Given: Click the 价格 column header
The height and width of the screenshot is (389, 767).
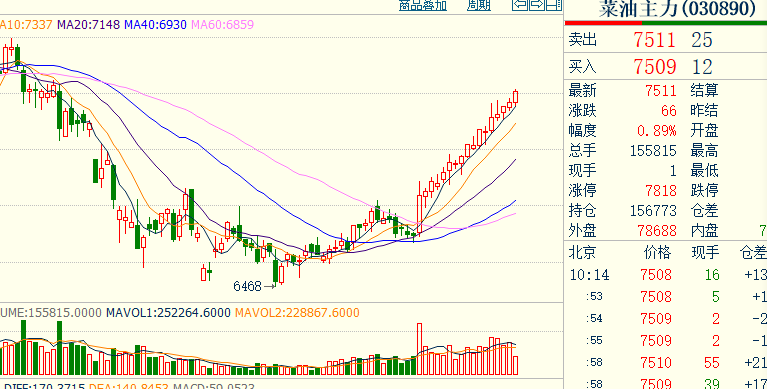Looking at the screenshot, I should 657,252.
